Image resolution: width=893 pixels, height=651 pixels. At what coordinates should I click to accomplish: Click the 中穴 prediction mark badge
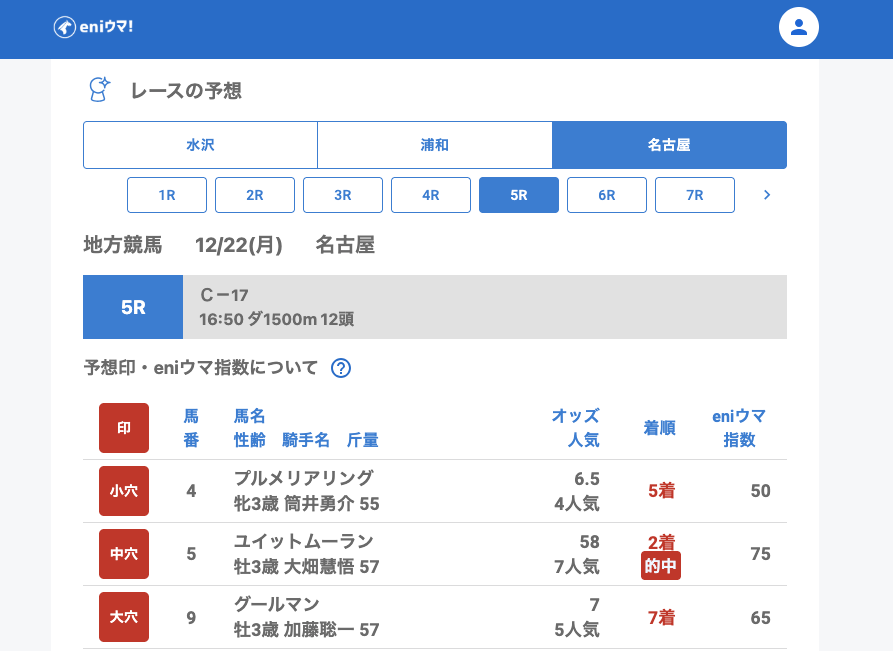(124, 554)
